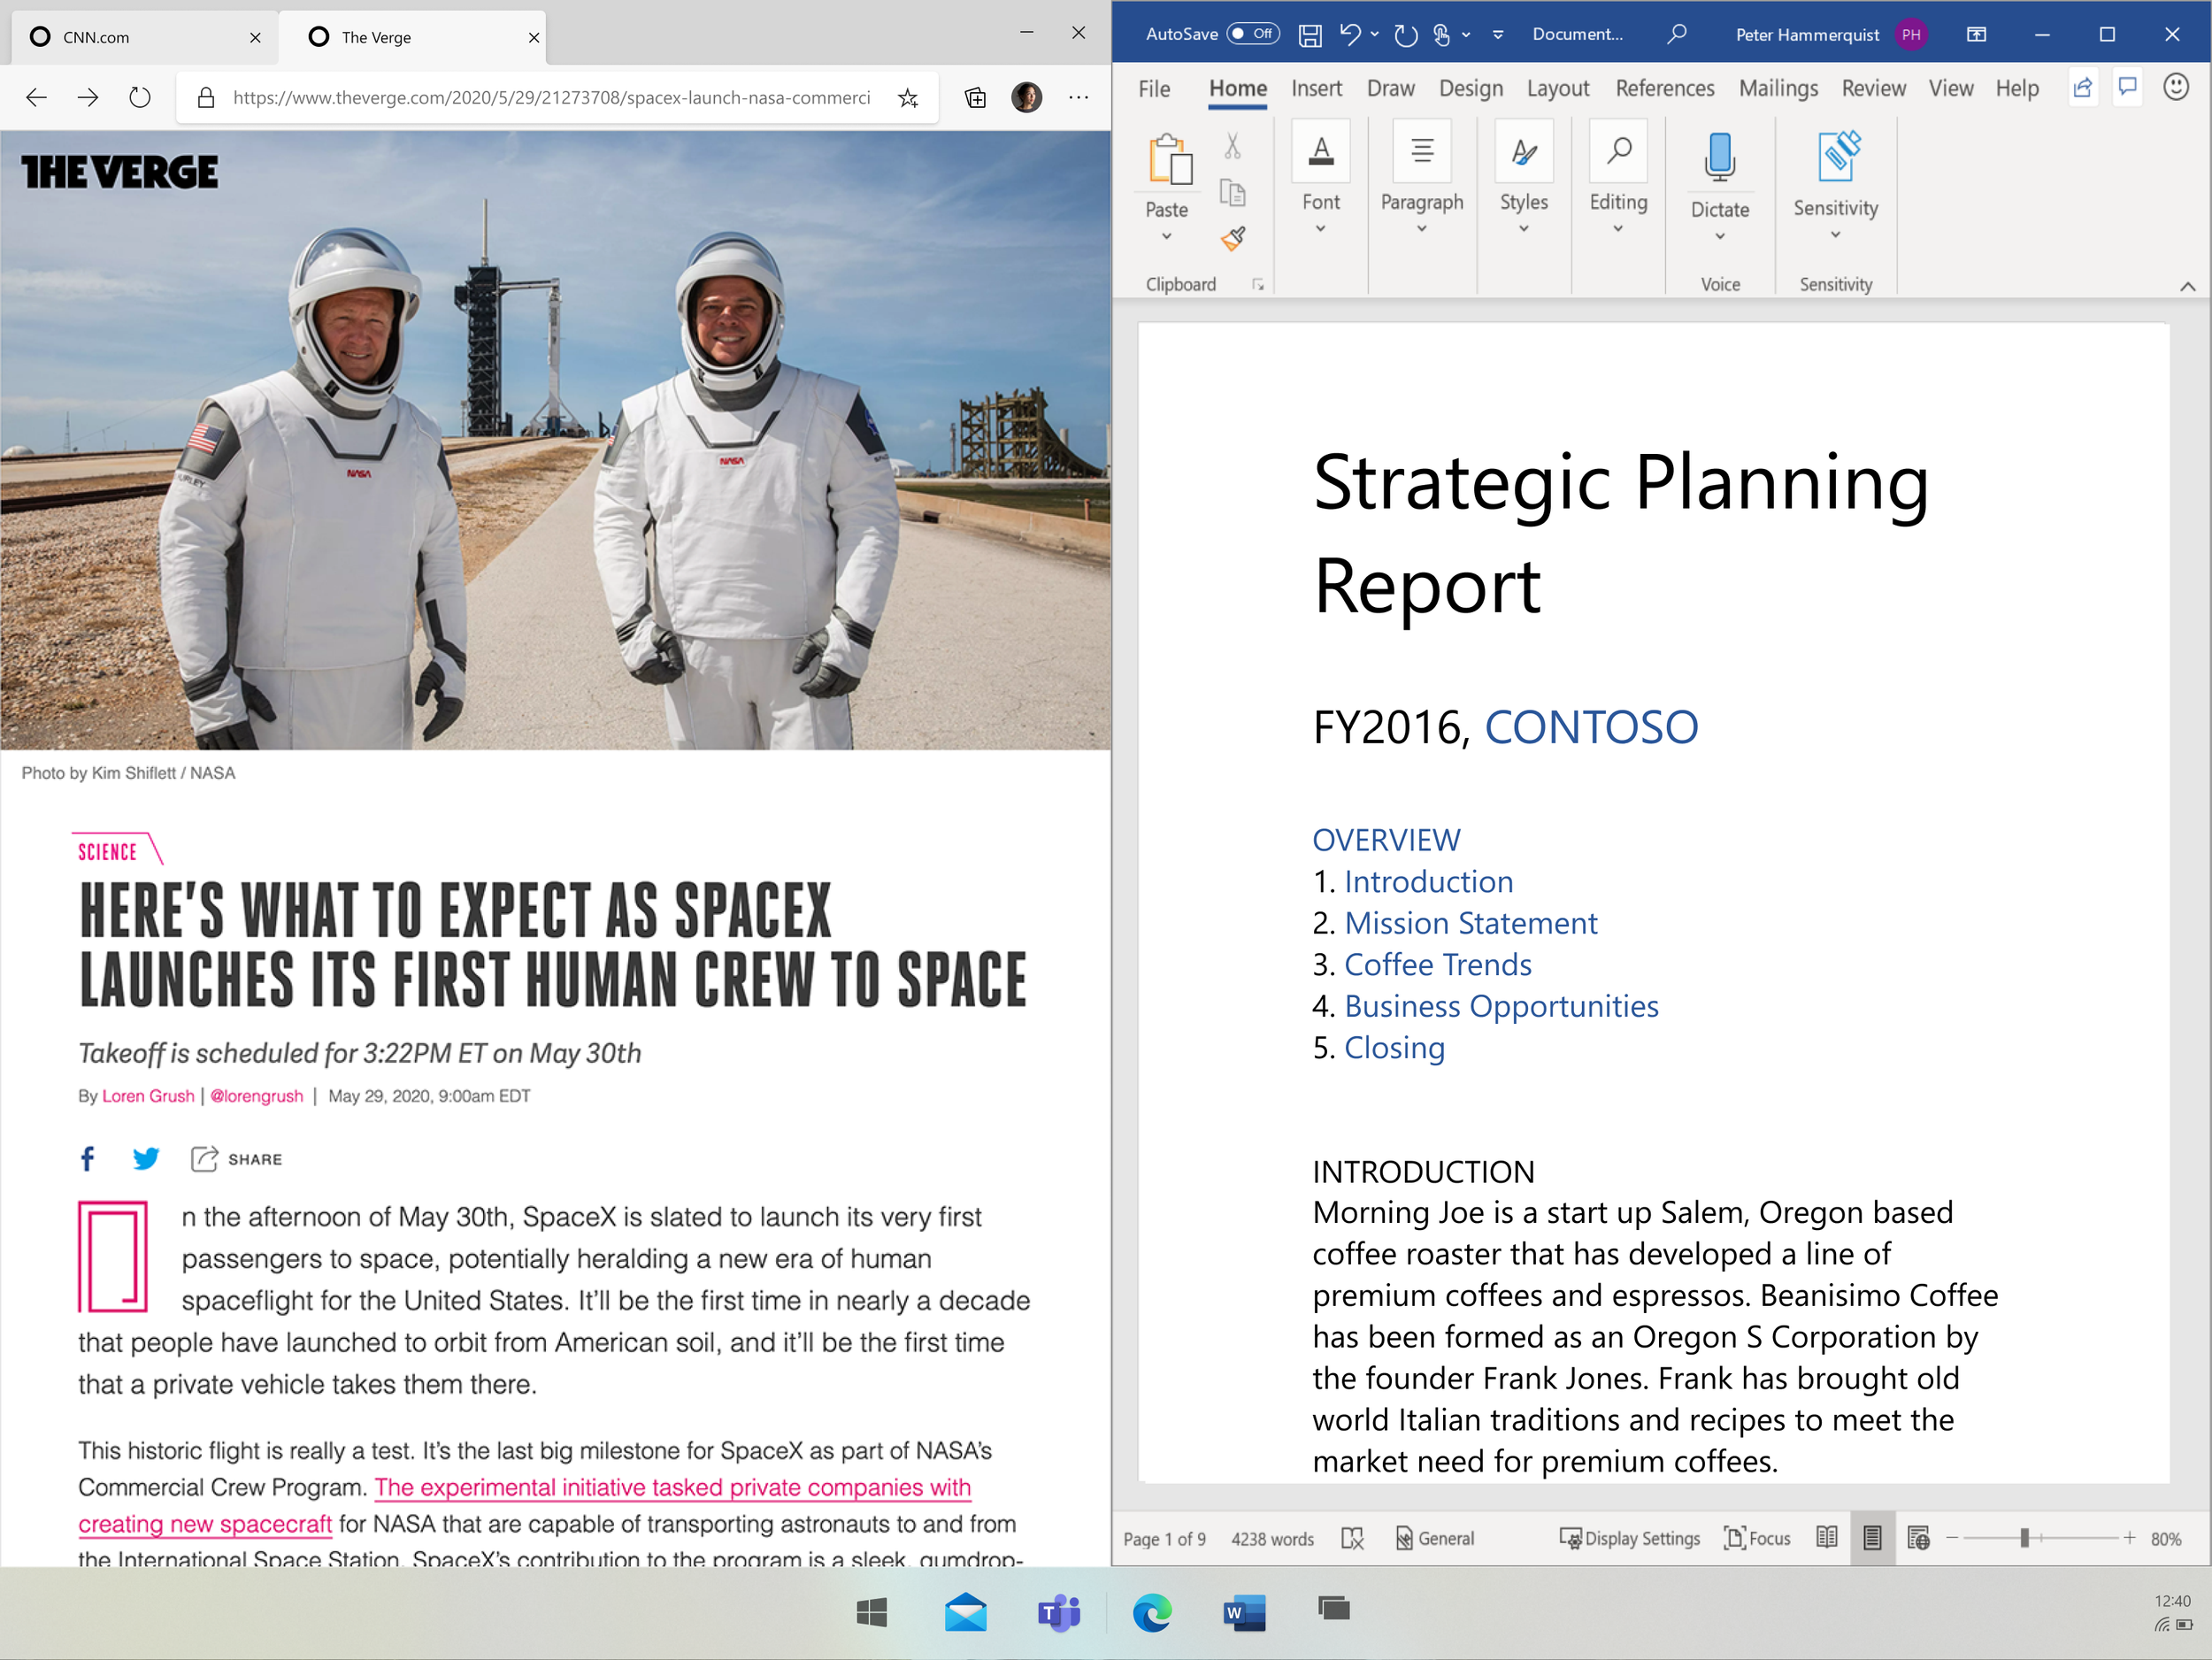Open the References ribbon tab
Image resolution: width=2212 pixels, height=1660 pixels.
pyautogui.click(x=1664, y=89)
